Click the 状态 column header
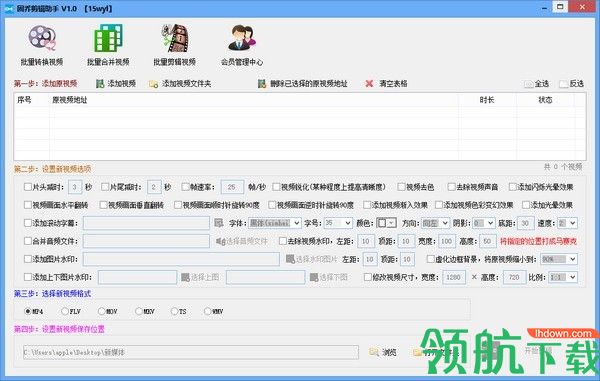600x381 pixels. [545, 100]
